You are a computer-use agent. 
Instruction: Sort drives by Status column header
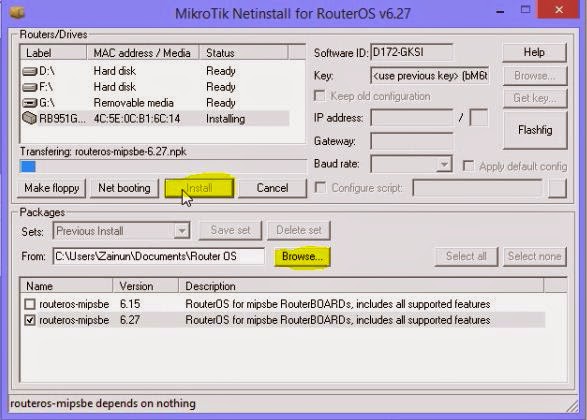click(244, 53)
